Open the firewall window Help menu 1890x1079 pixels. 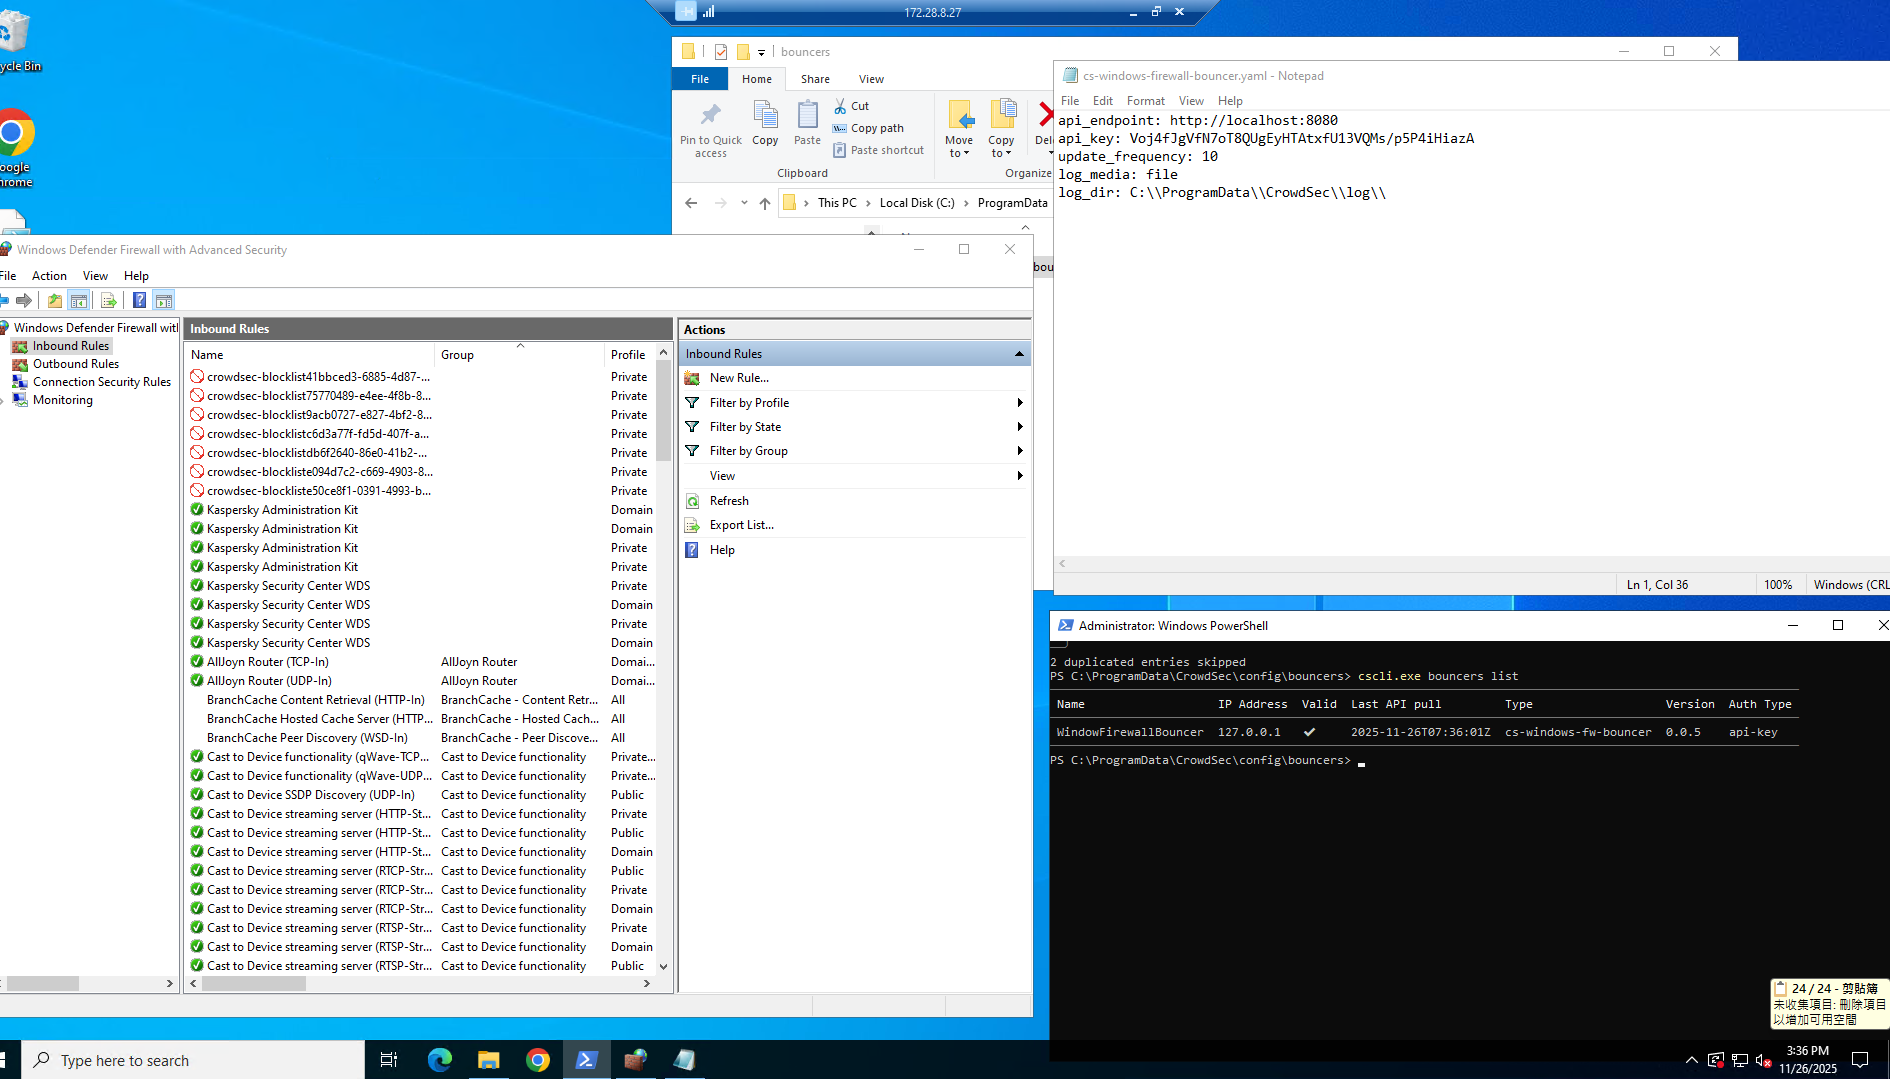point(136,276)
